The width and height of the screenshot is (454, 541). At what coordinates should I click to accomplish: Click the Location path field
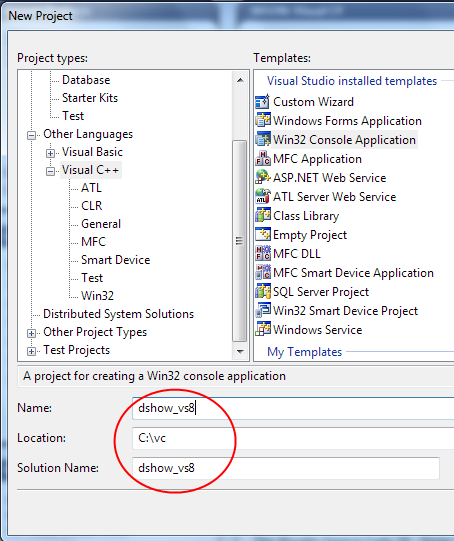[293, 438]
